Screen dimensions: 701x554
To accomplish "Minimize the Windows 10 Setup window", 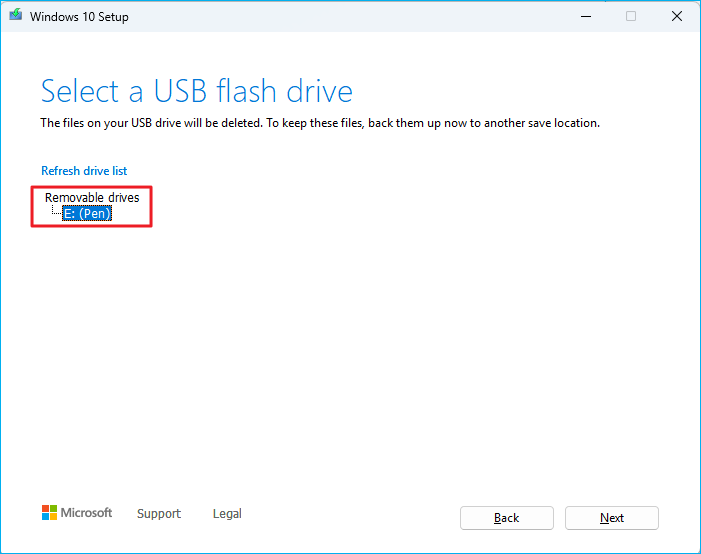I will click(x=585, y=16).
